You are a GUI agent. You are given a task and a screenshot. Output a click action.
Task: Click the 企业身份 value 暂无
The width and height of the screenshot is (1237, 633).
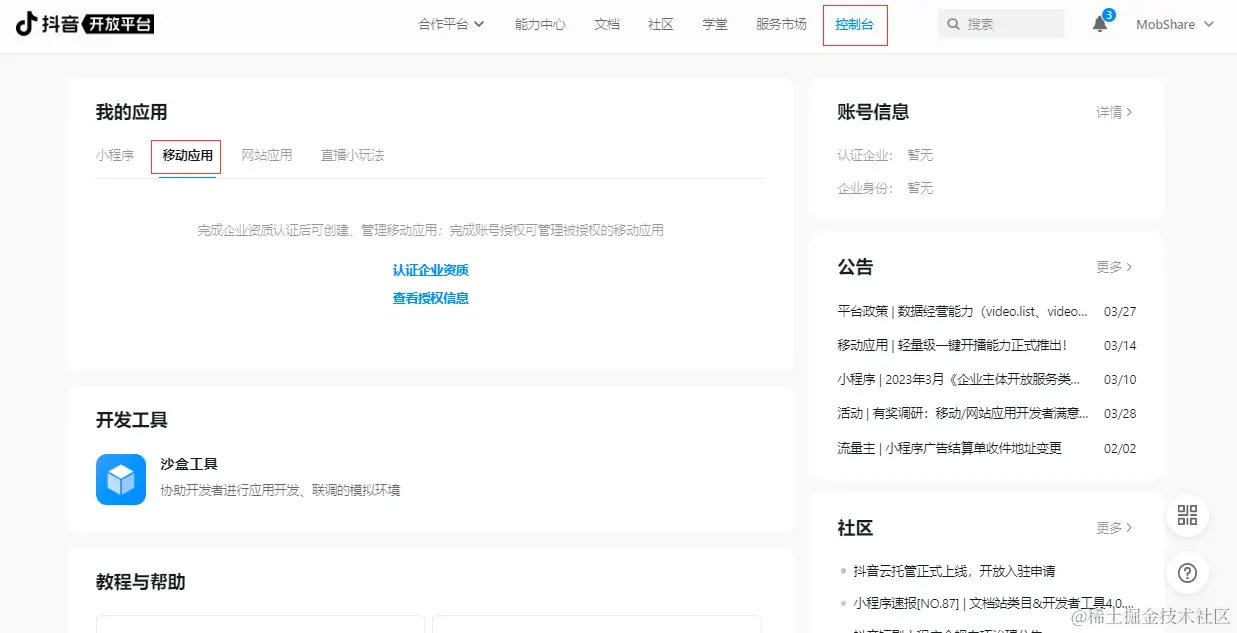click(920, 187)
